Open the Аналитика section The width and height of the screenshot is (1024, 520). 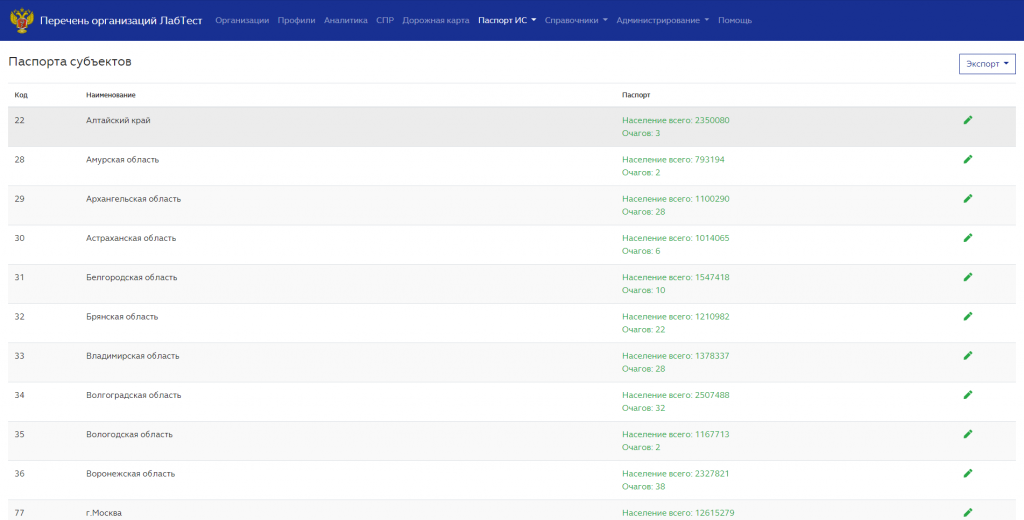[345, 20]
